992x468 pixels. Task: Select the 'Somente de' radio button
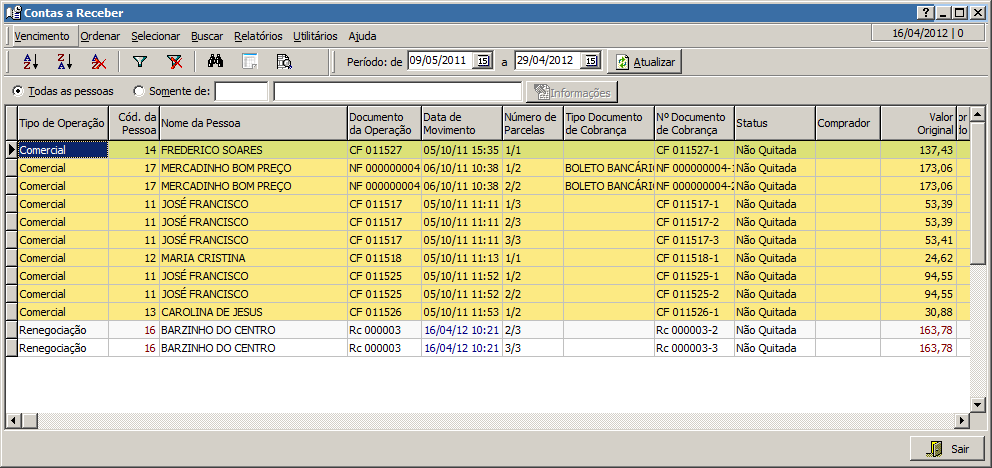(139, 91)
